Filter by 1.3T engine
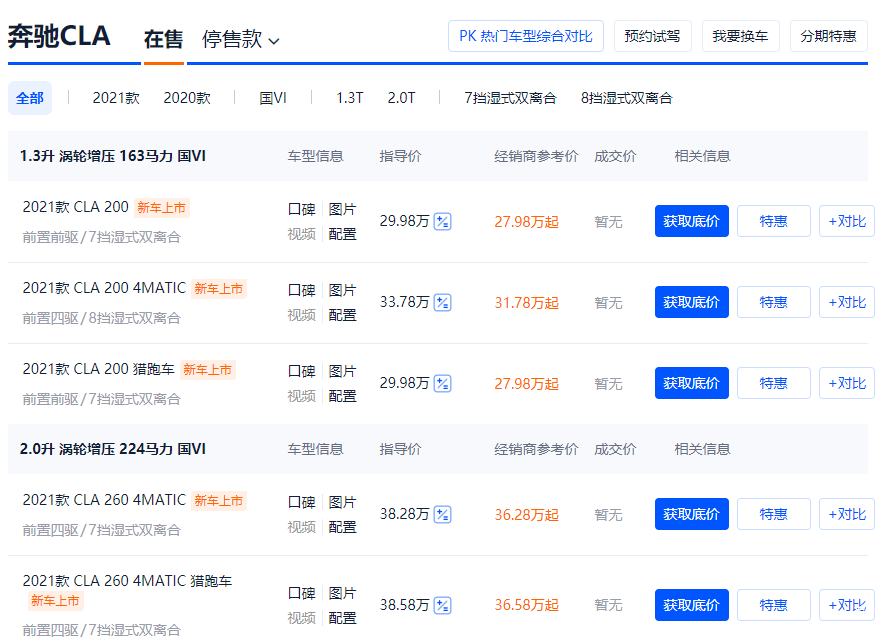The image size is (895, 642). (349, 98)
